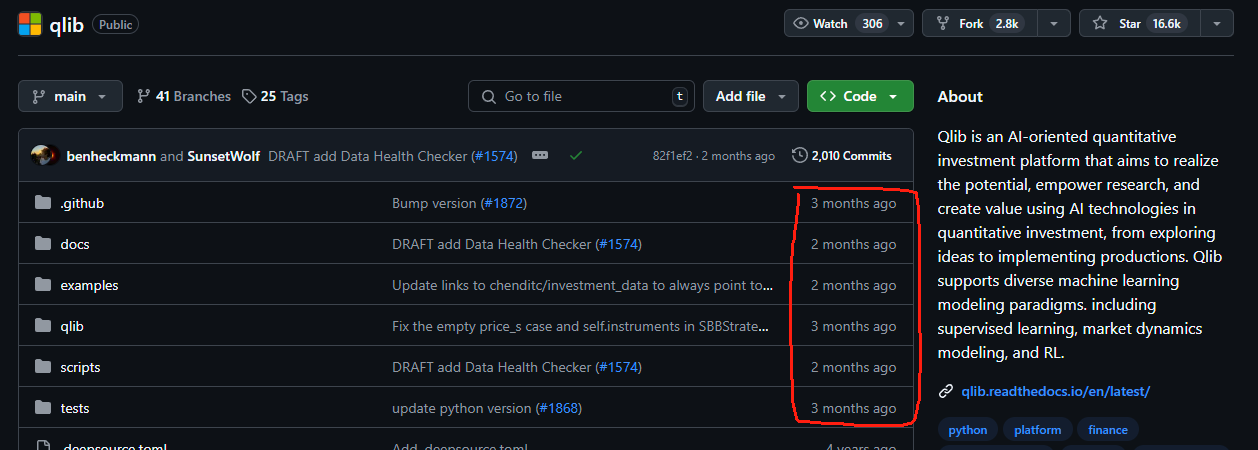Open the 2,010 Commits history
Image resolution: width=1258 pixels, height=450 pixels.
842,156
